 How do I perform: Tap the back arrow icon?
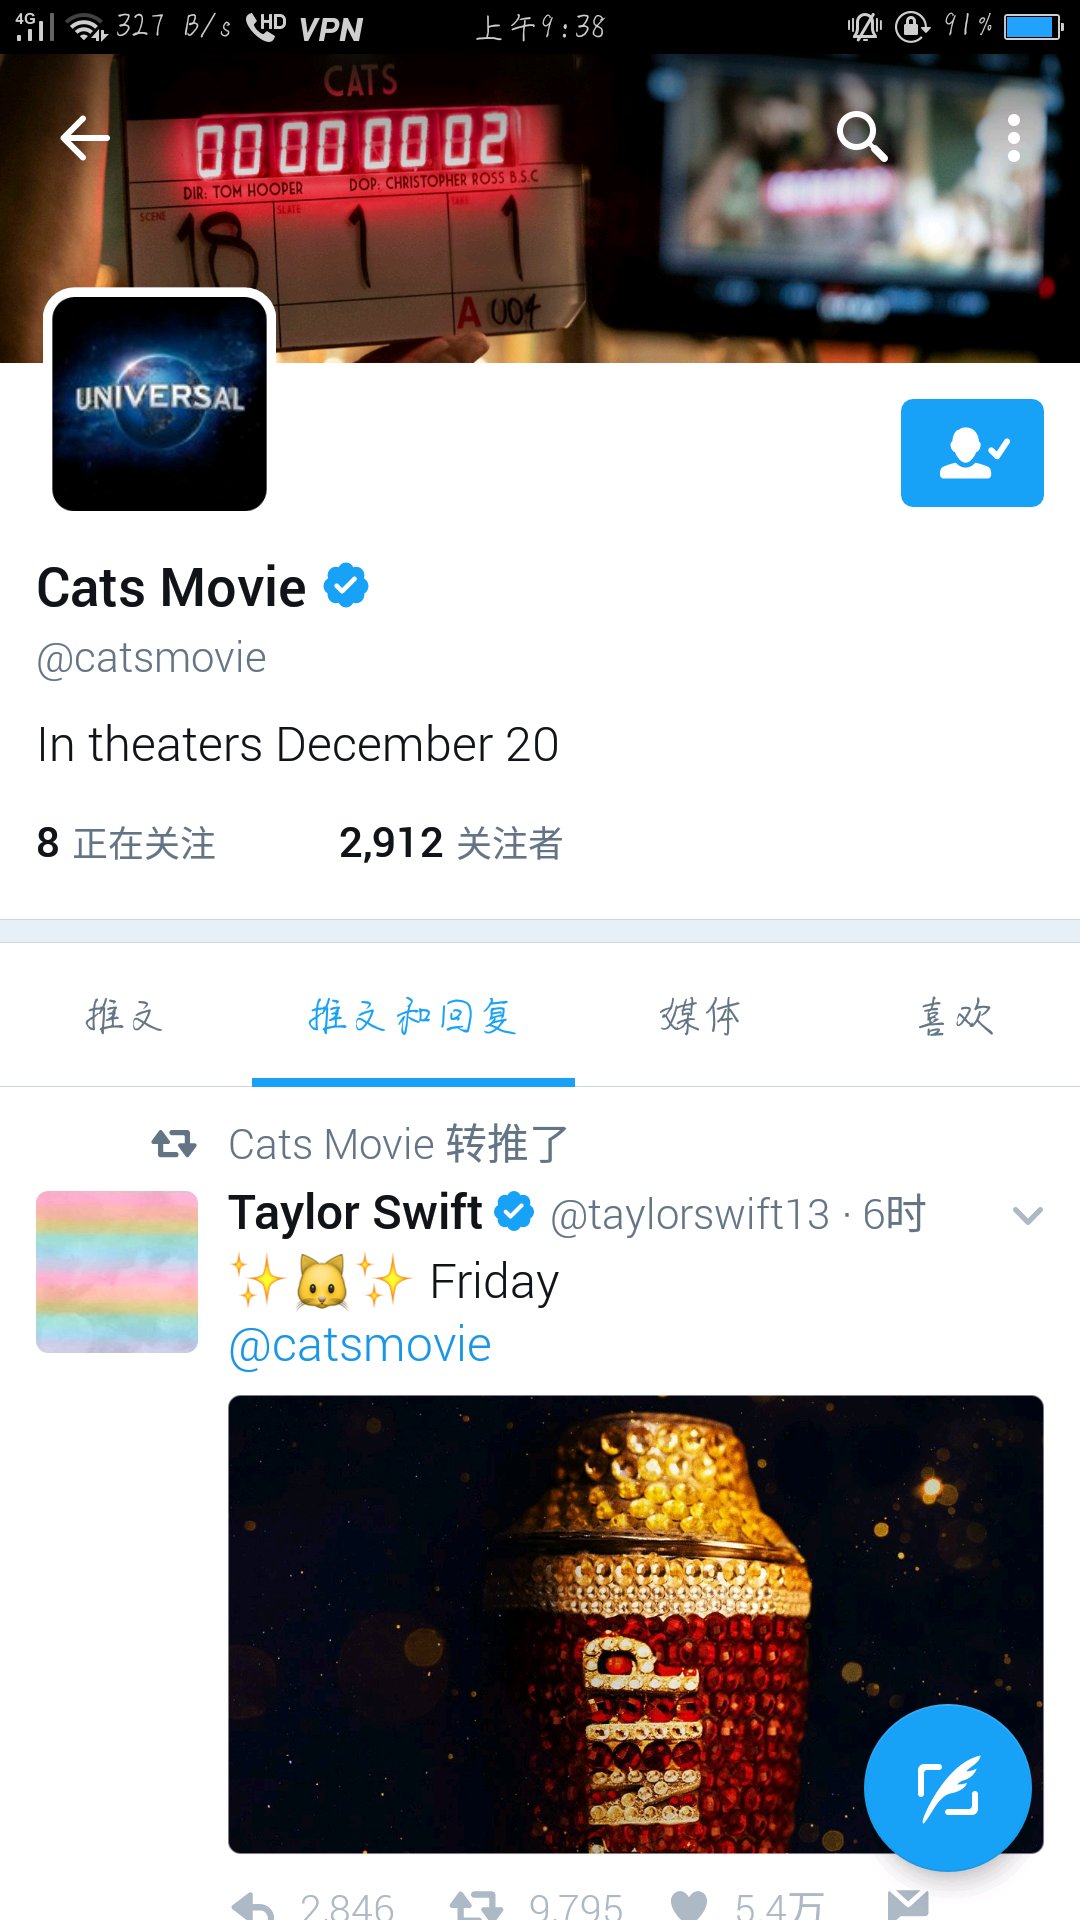(x=85, y=138)
